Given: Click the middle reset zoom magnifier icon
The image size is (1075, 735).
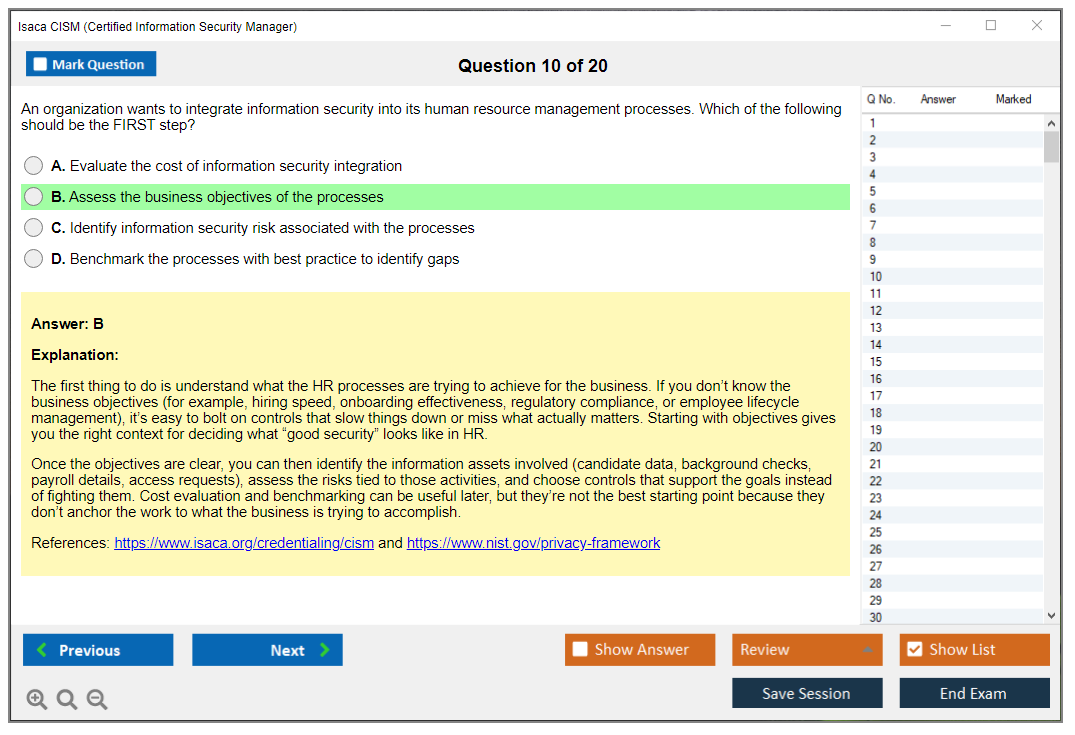Looking at the screenshot, I should (67, 699).
